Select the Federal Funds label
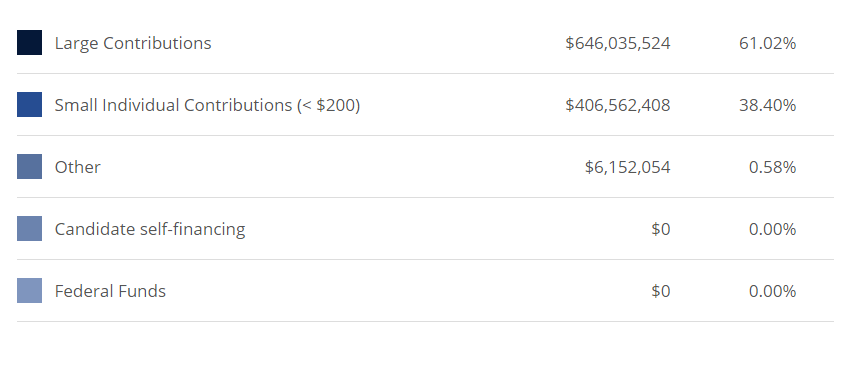Viewport: 842px width, 370px height. click(110, 291)
